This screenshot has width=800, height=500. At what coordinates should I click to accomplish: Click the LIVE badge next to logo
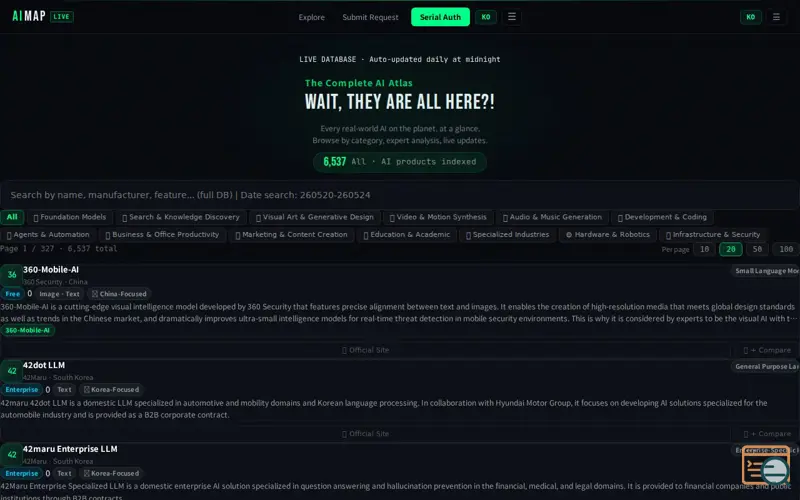[62, 17]
